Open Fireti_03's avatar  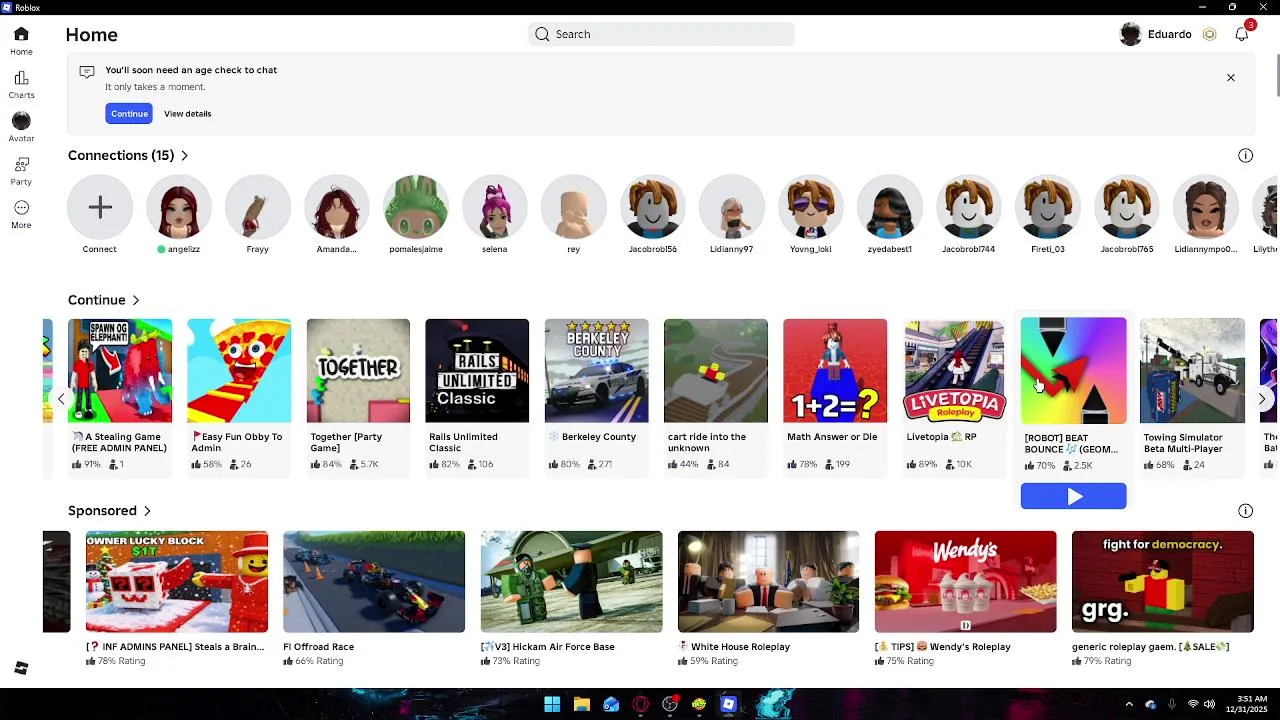tap(1048, 207)
